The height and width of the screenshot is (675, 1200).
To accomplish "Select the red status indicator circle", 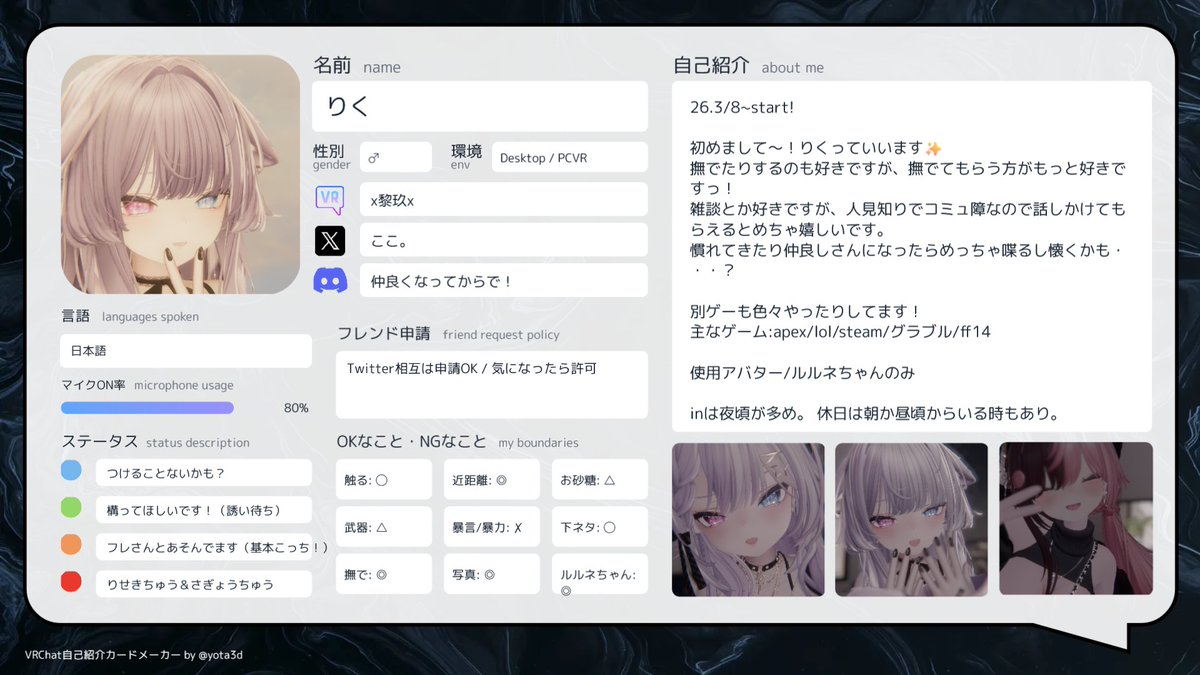I will point(70,580).
